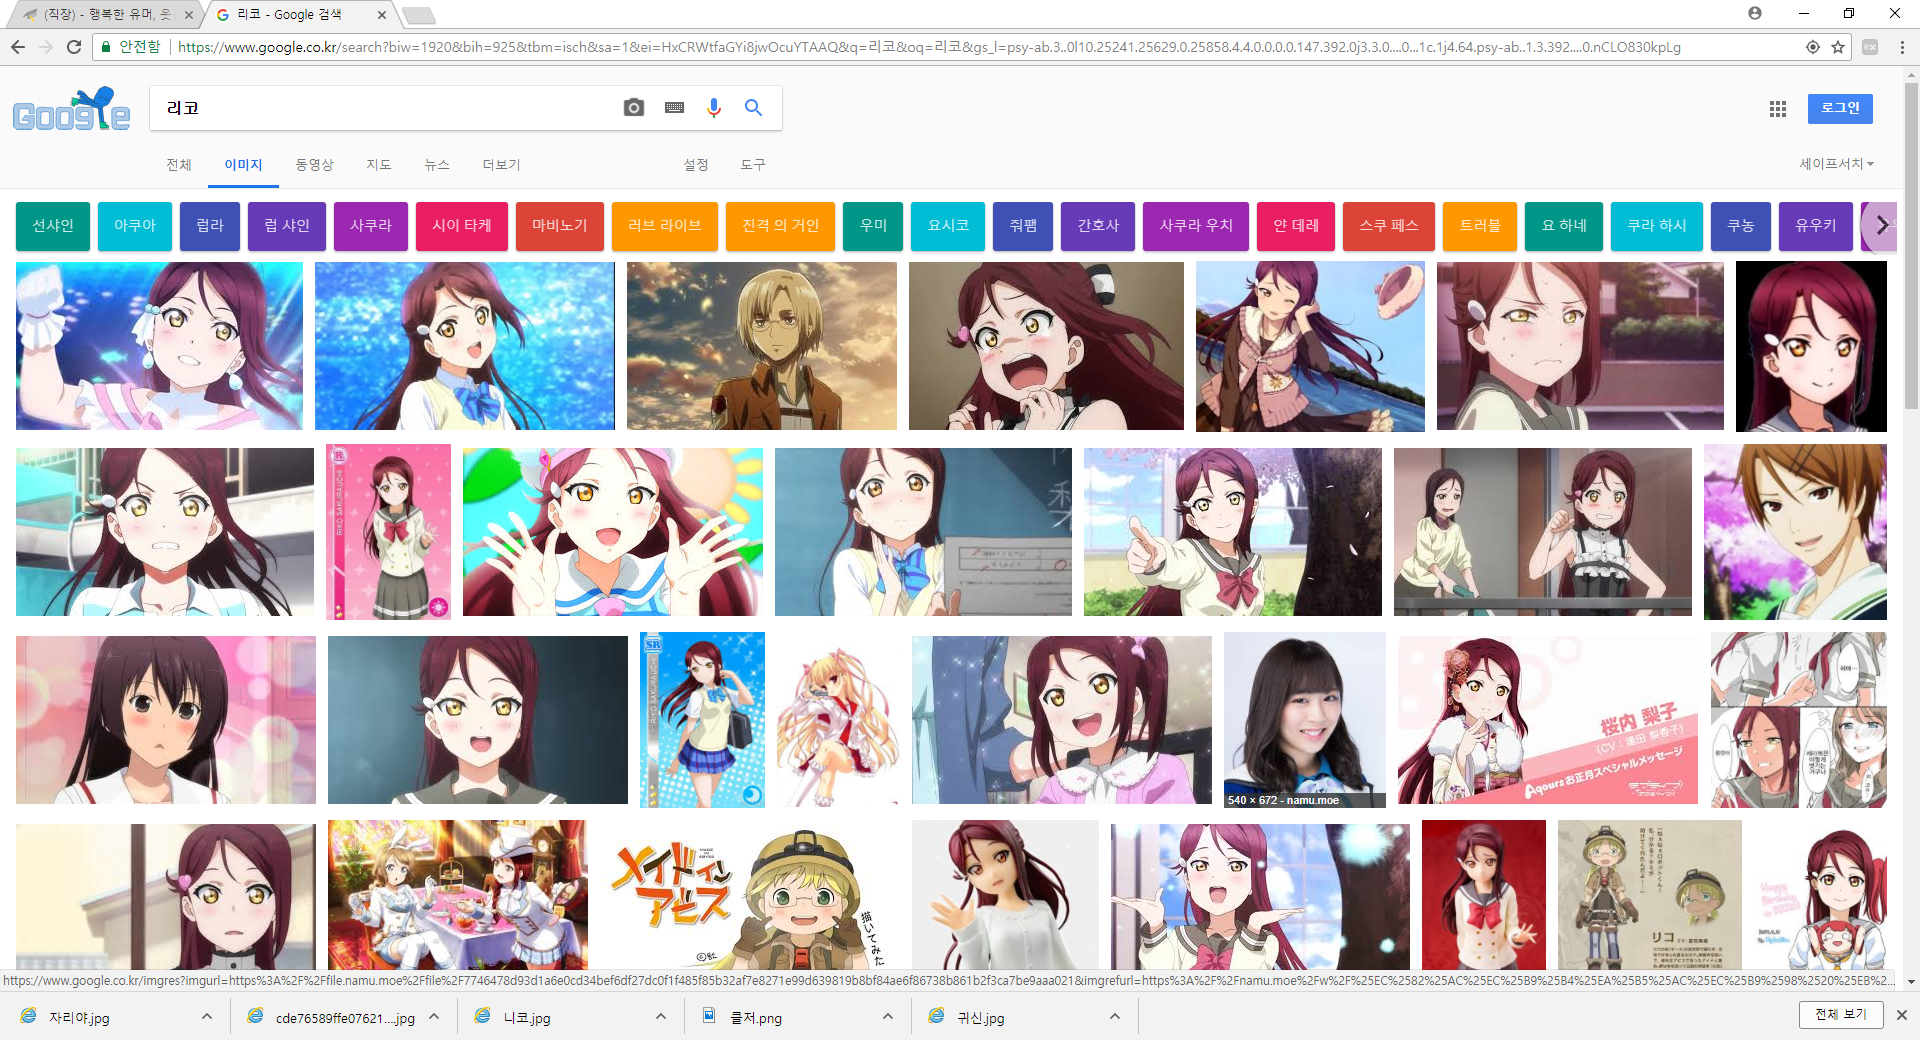The width and height of the screenshot is (1920, 1040).
Task: Switch to the 뉴스 tab
Action: pos(437,165)
